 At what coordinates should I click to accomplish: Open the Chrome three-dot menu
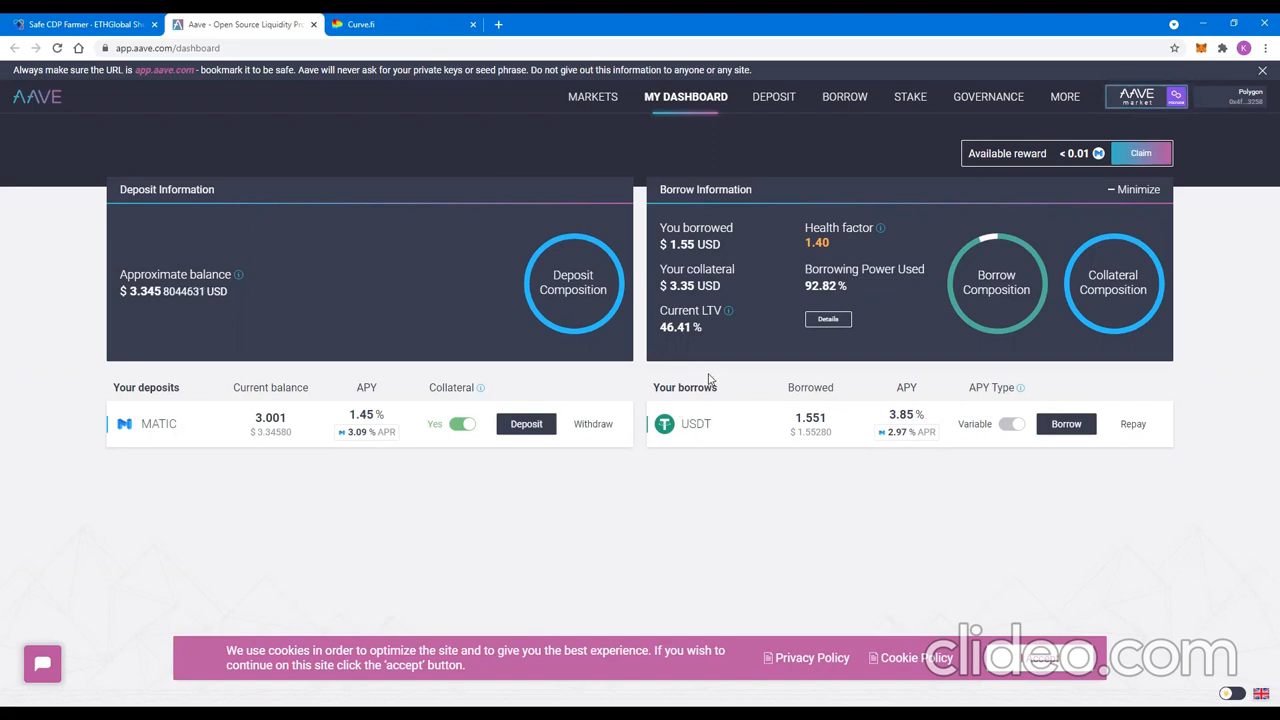tap(1264, 48)
